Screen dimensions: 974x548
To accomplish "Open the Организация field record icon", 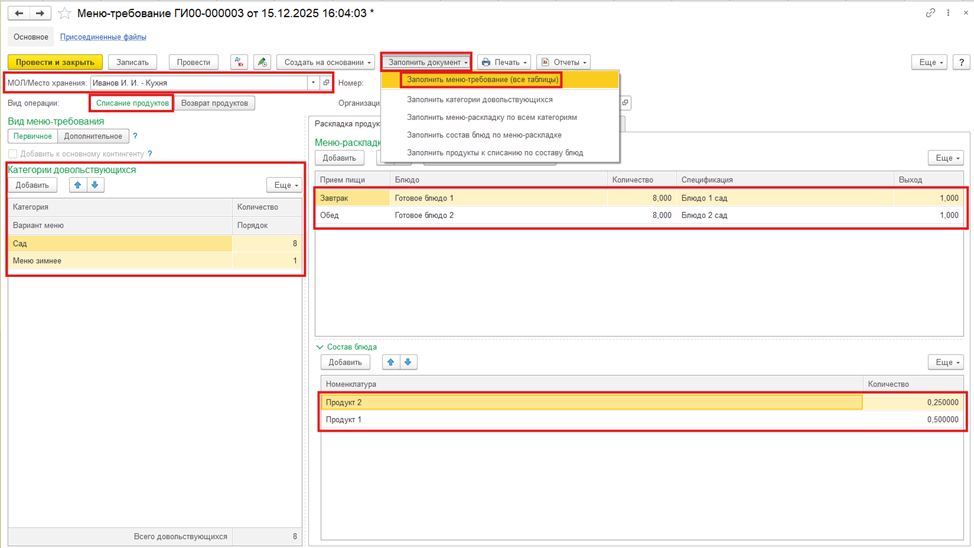I will (x=626, y=103).
